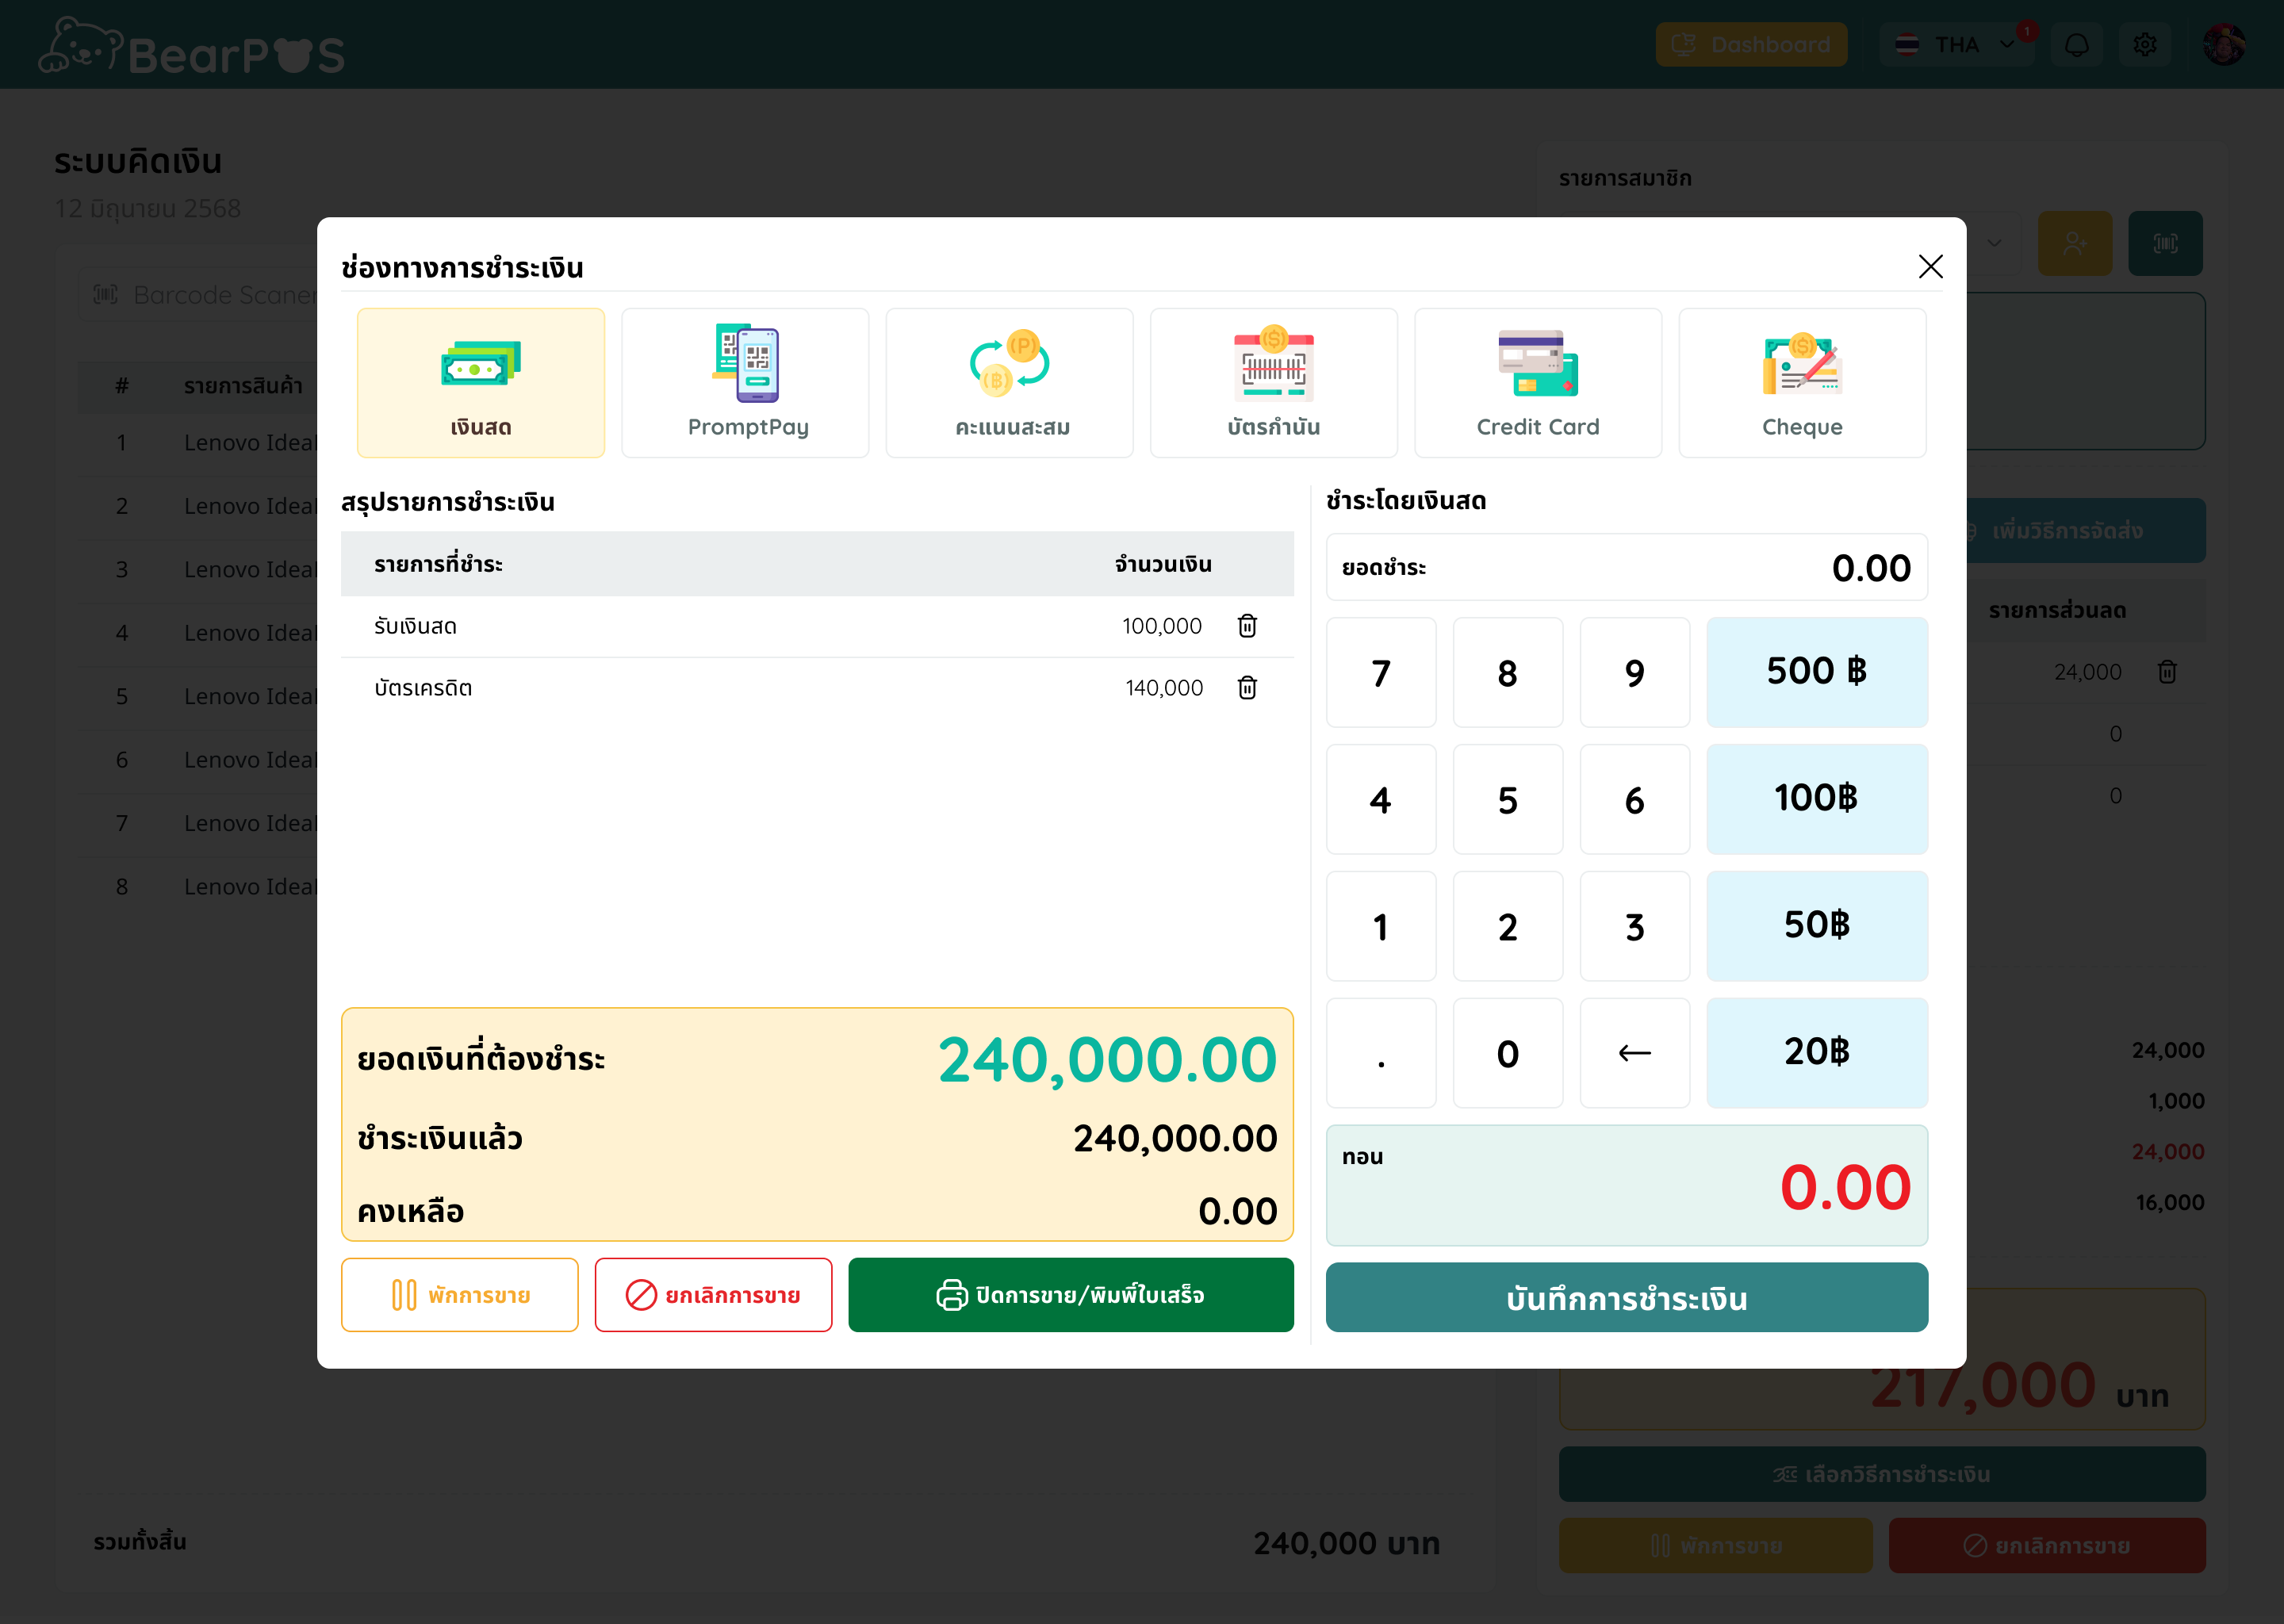Image resolution: width=2284 pixels, height=1624 pixels.
Task: Tap keypad number 8
Action: (x=1508, y=672)
